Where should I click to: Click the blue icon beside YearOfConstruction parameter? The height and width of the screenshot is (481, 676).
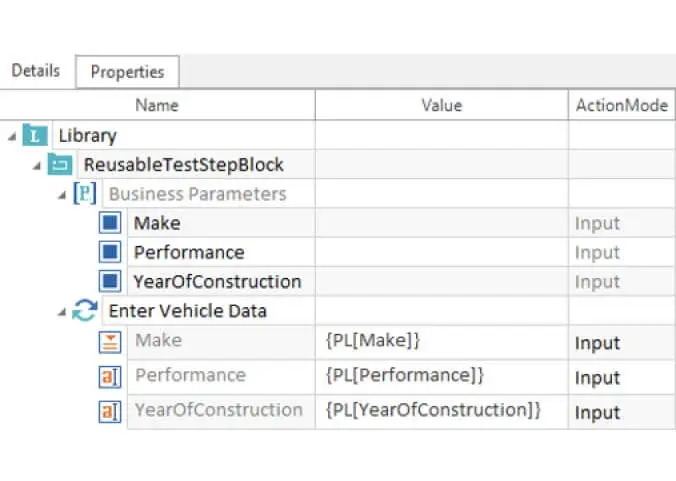pos(110,281)
